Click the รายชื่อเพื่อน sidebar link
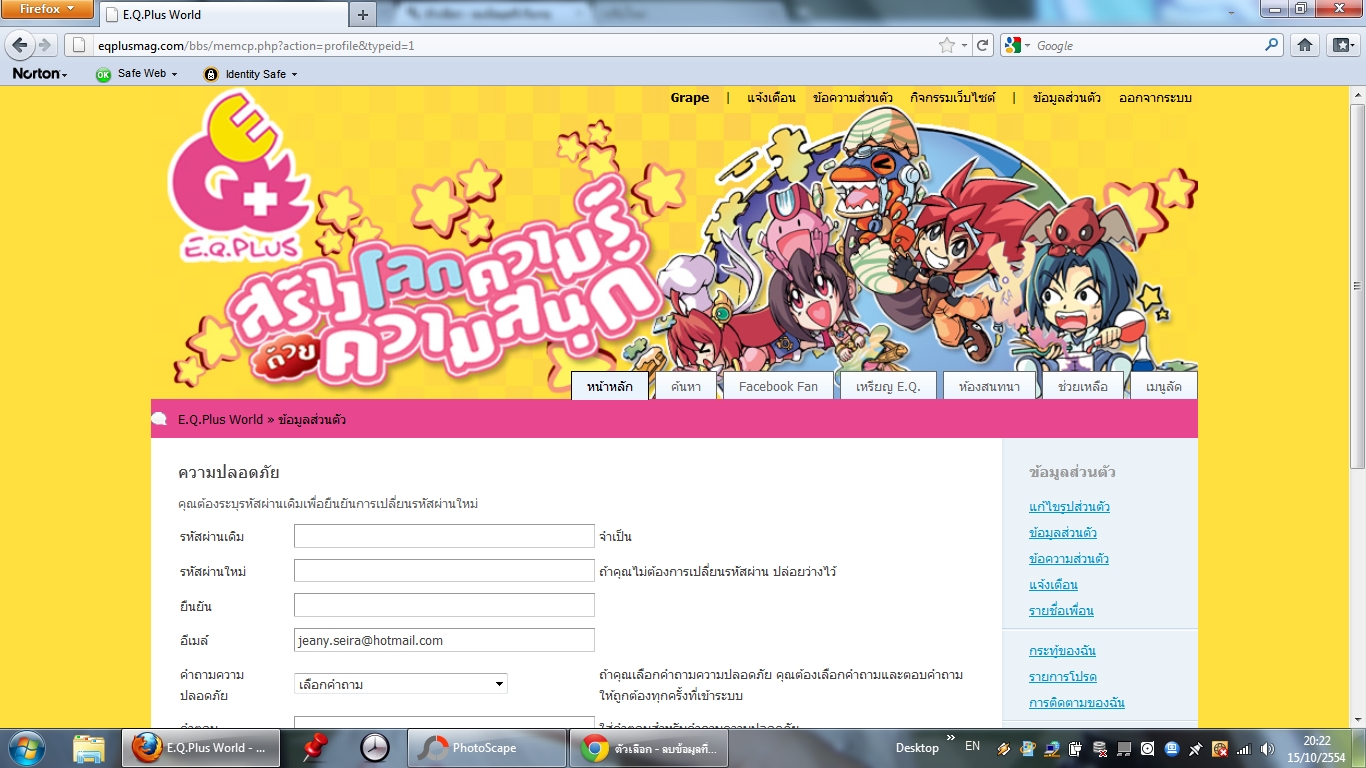 coord(1061,611)
